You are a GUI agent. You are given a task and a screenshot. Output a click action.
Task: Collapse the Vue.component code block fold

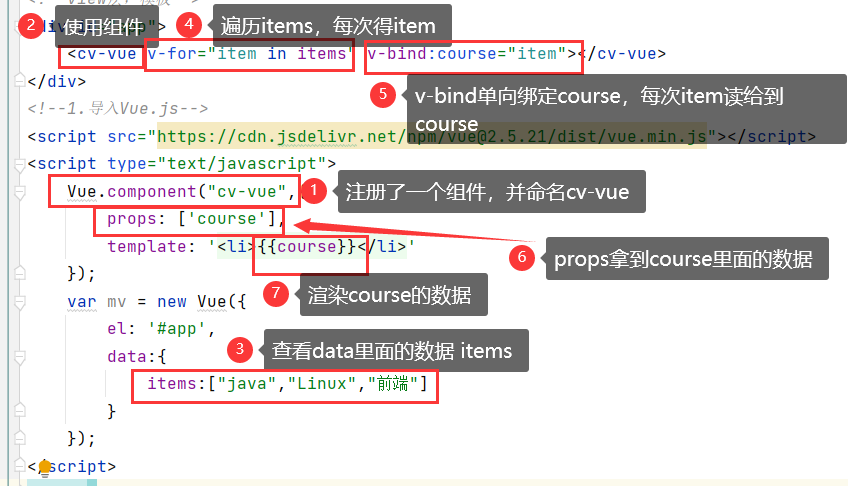20,191
